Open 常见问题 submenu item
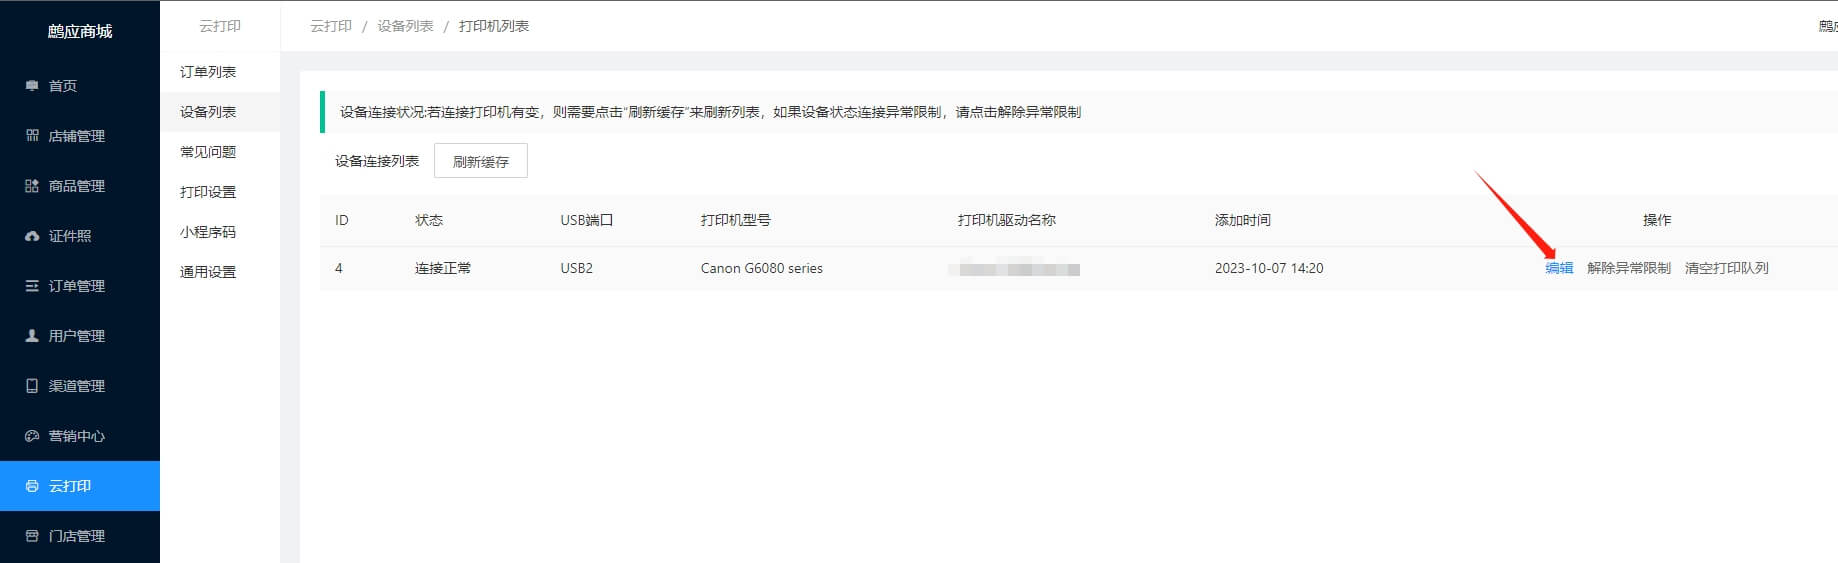Screen dimensions: 1838x563 [x=220, y=152]
